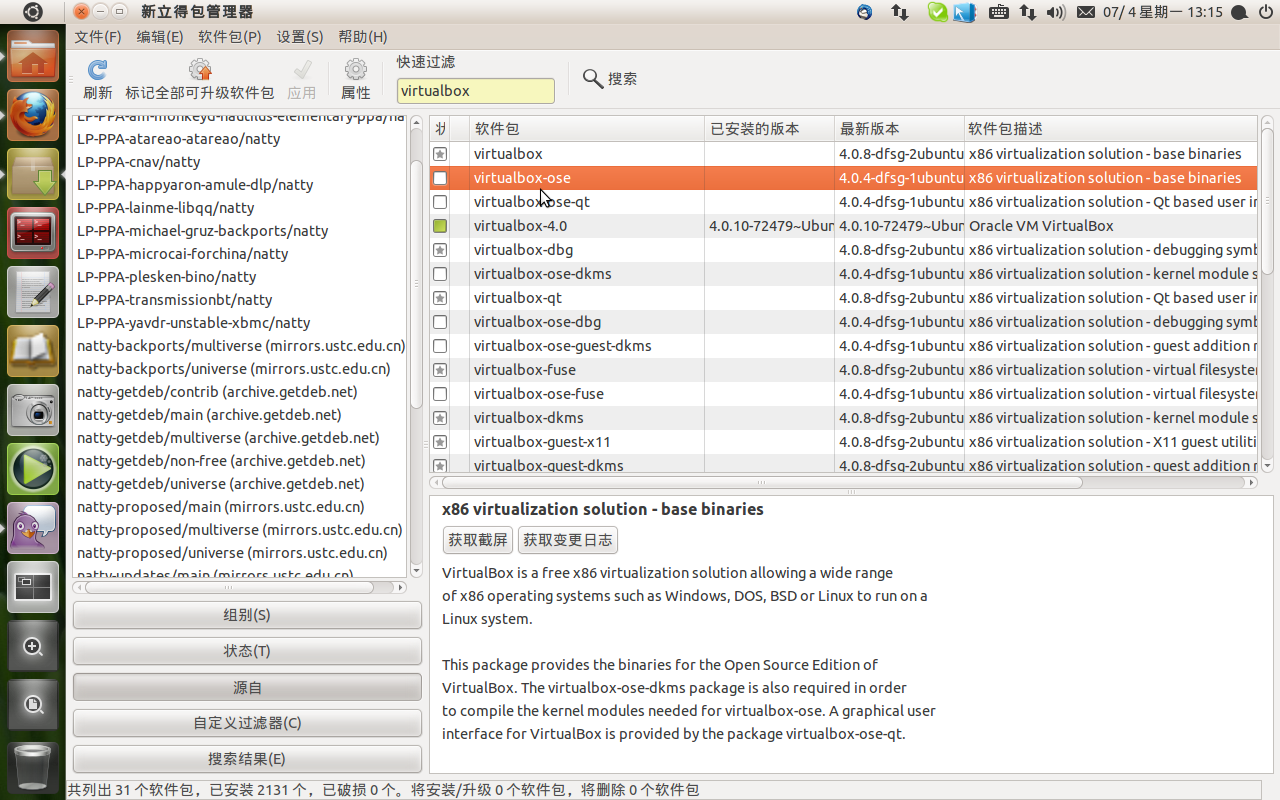1280x800 pixels.
Task: Open Home folder from launcher
Action: pyautogui.click(x=33, y=56)
